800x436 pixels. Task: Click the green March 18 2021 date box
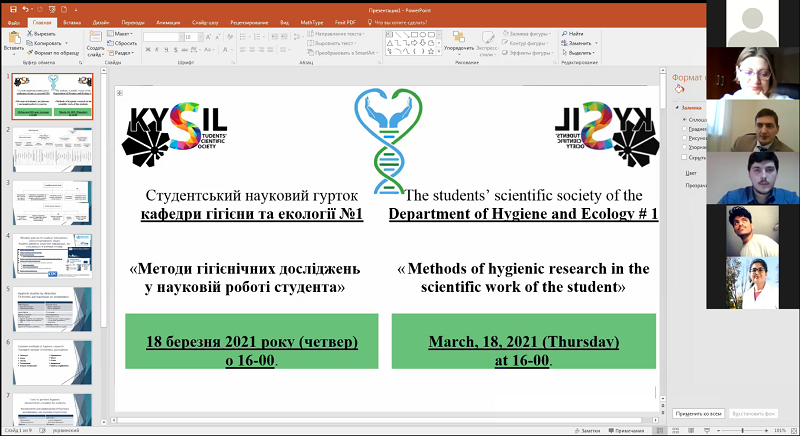(x=523, y=341)
